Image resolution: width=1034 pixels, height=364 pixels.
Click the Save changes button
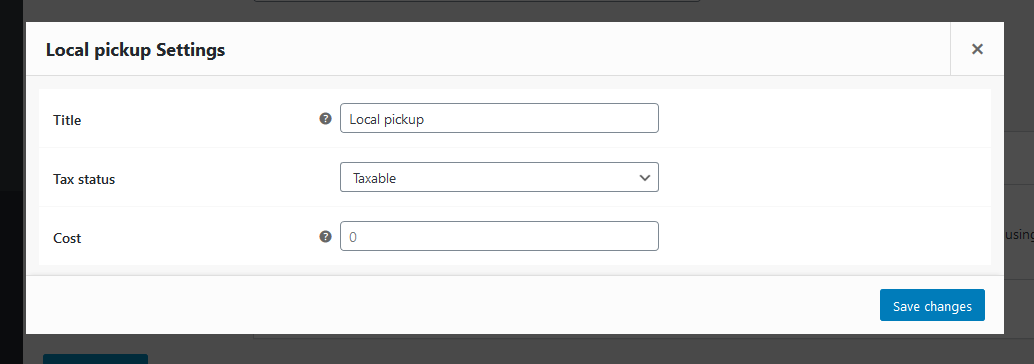click(932, 305)
